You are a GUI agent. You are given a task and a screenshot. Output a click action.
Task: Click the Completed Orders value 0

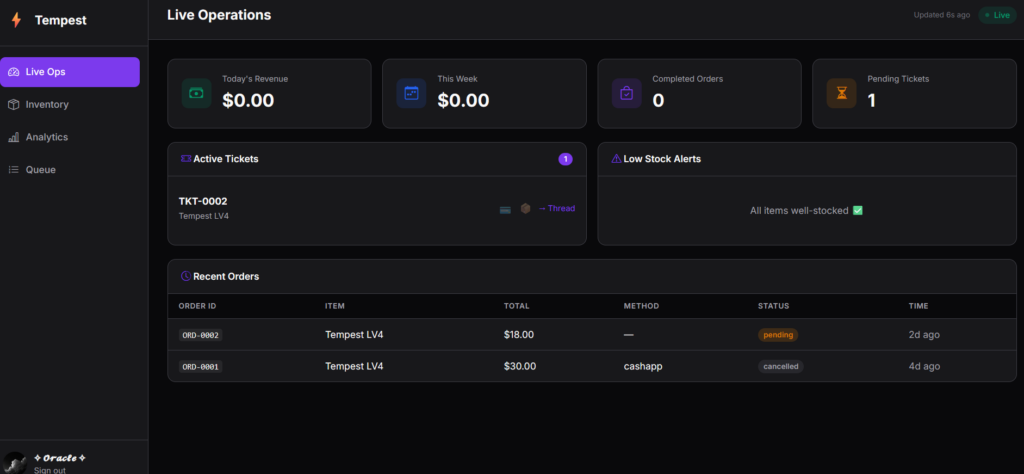coord(658,101)
